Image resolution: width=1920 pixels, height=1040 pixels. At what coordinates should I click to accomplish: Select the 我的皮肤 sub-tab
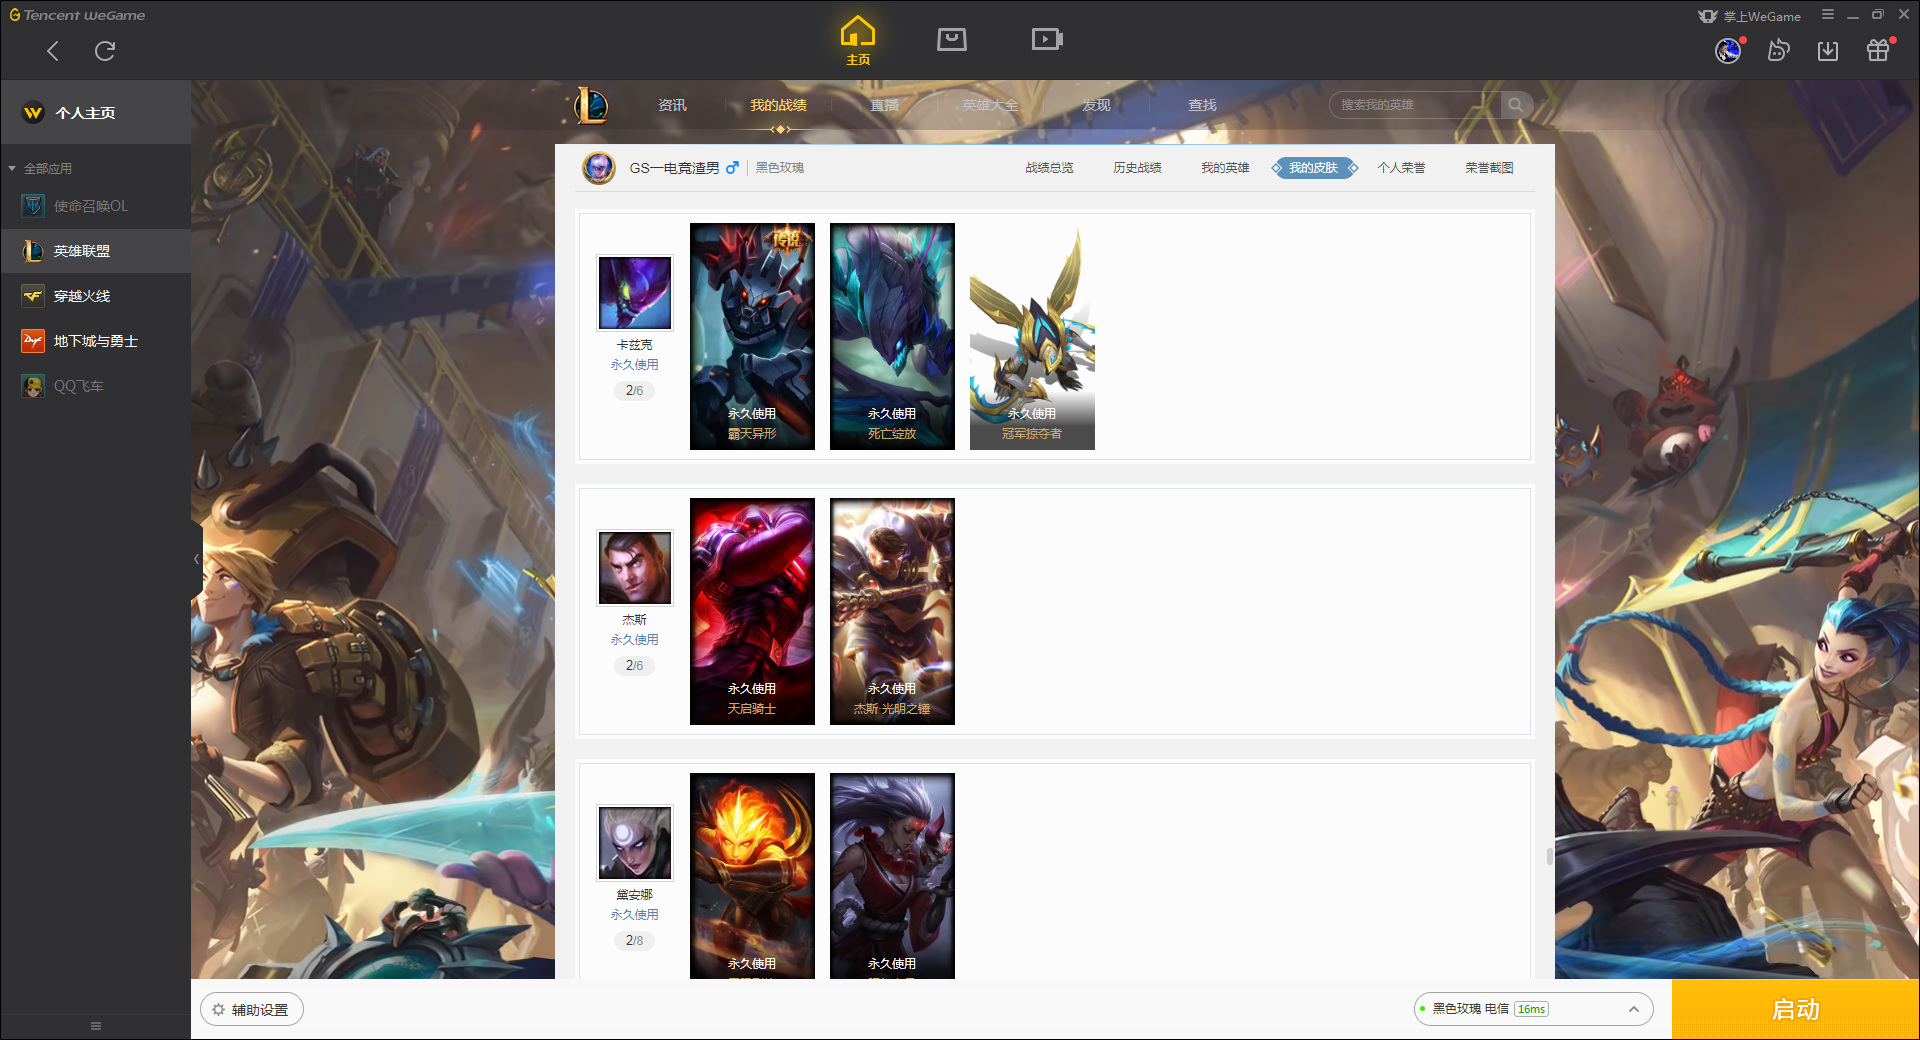(x=1314, y=168)
